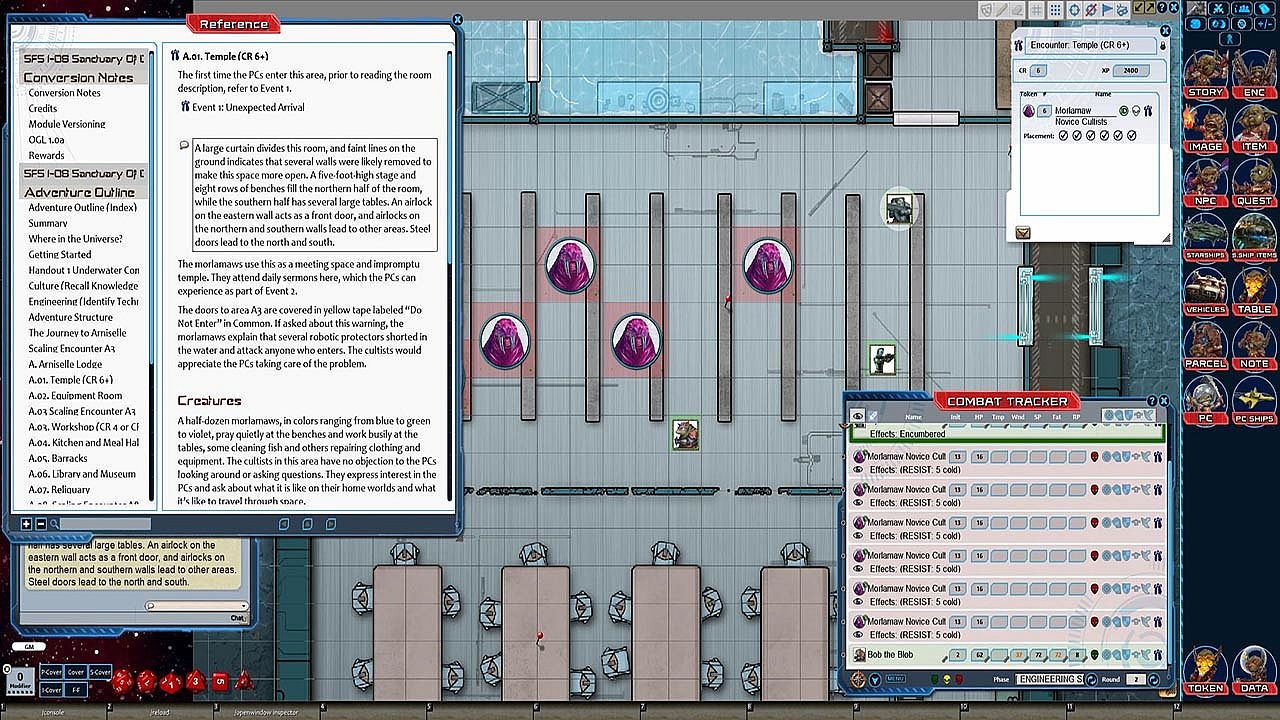Open the TOKEN sidebar library

1205,669
